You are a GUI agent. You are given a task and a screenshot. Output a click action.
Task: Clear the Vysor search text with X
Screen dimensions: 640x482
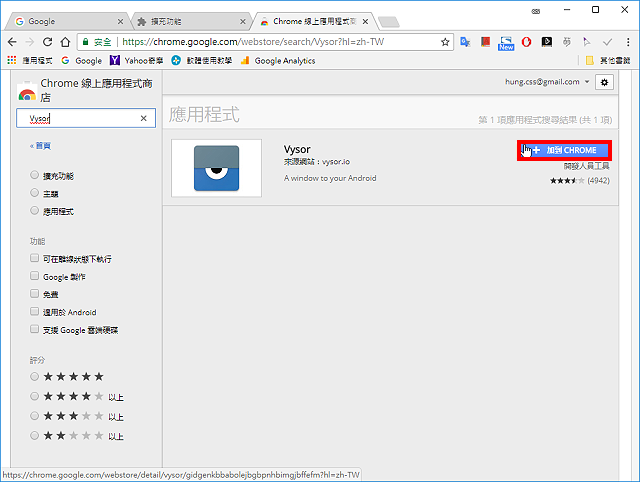(143, 118)
